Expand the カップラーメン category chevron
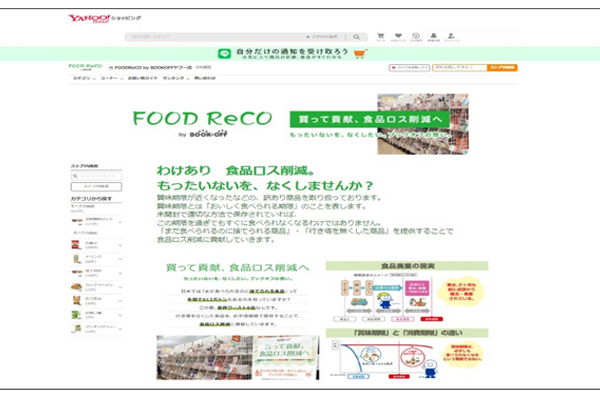The image size is (600, 400). tap(120, 287)
